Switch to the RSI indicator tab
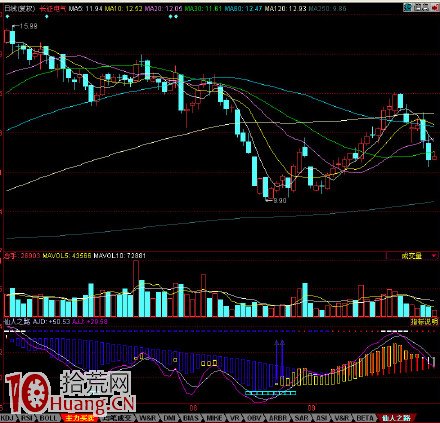Image resolution: width=440 pixels, height=423 pixels. pos(27,418)
